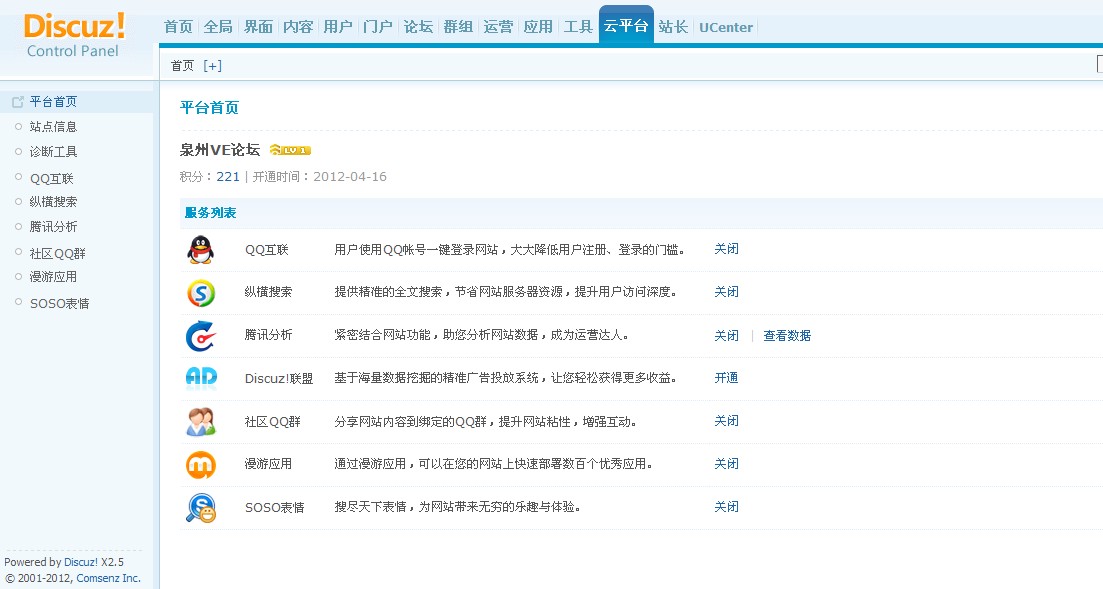
Task: Open 腾讯分析 in the sidebar
Action: pos(53,227)
